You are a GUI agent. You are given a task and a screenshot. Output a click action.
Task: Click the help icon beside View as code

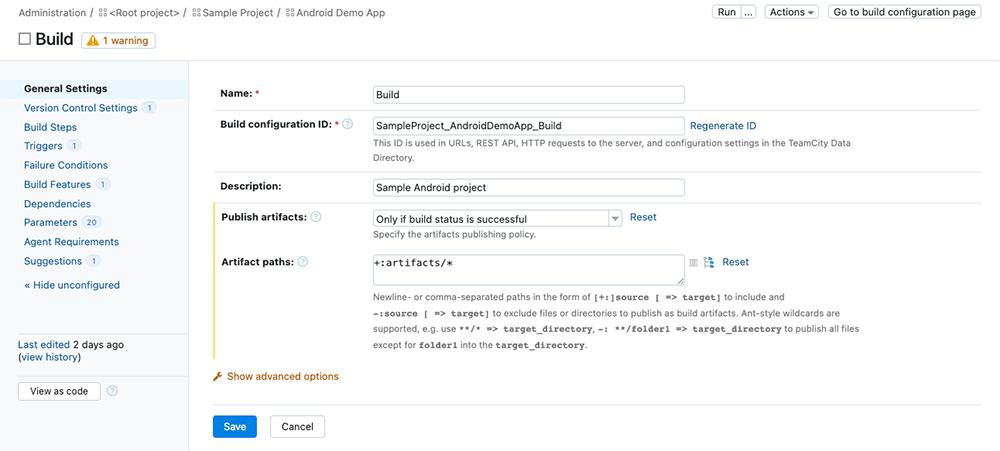(x=112, y=391)
